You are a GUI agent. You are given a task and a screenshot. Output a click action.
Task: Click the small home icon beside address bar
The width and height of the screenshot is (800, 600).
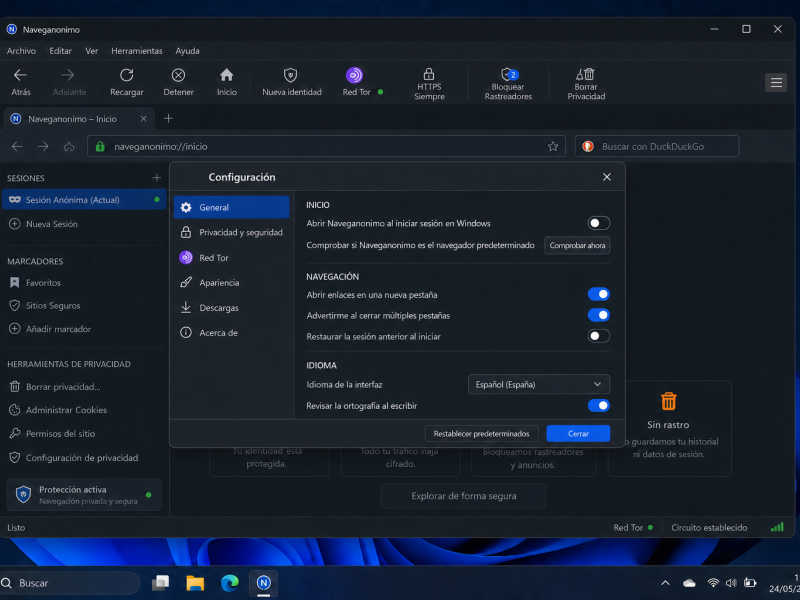(69, 147)
